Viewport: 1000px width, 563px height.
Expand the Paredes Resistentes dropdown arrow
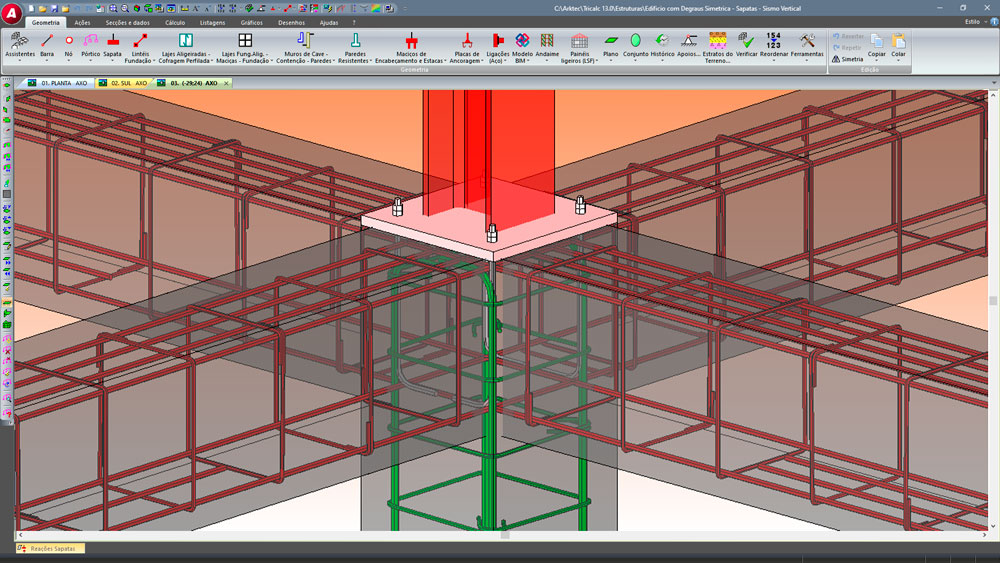pyautogui.click(x=371, y=61)
